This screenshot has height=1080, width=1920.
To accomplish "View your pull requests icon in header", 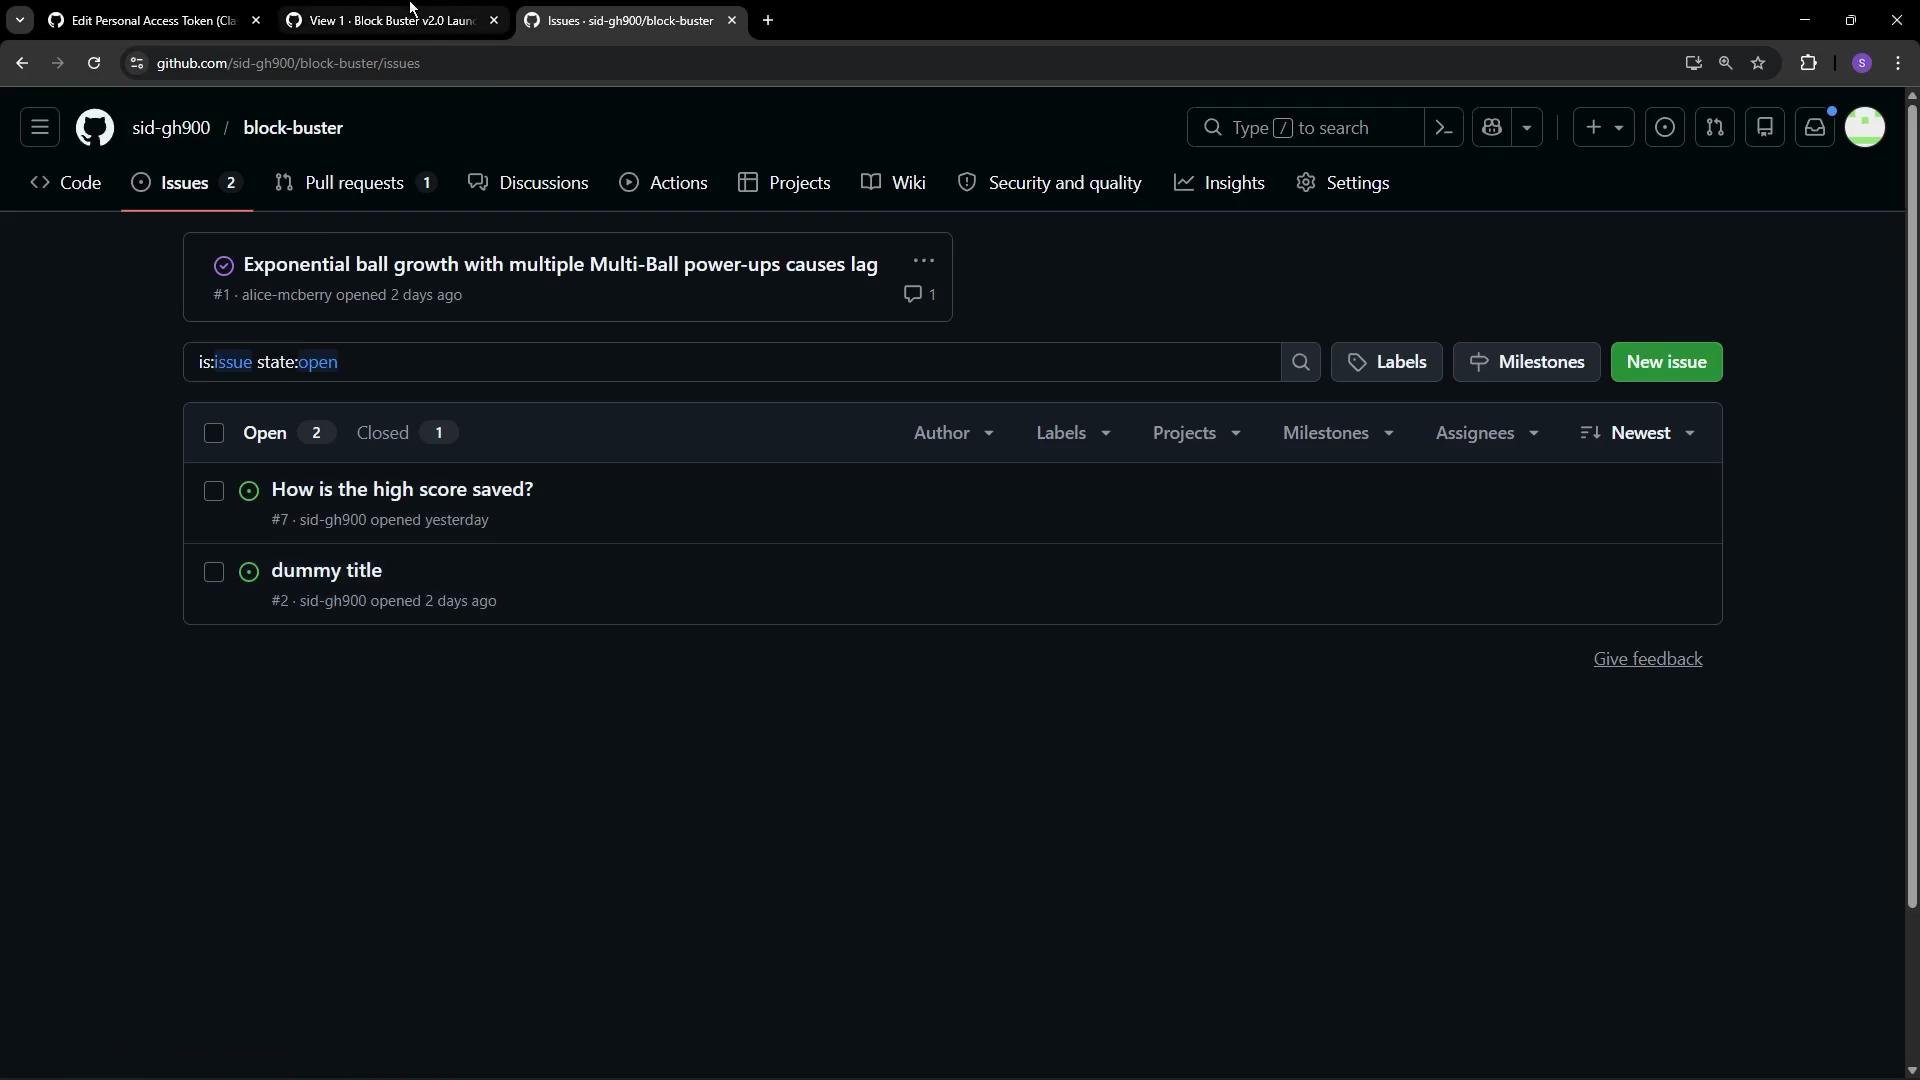I will pyautogui.click(x=1715, y=127).
